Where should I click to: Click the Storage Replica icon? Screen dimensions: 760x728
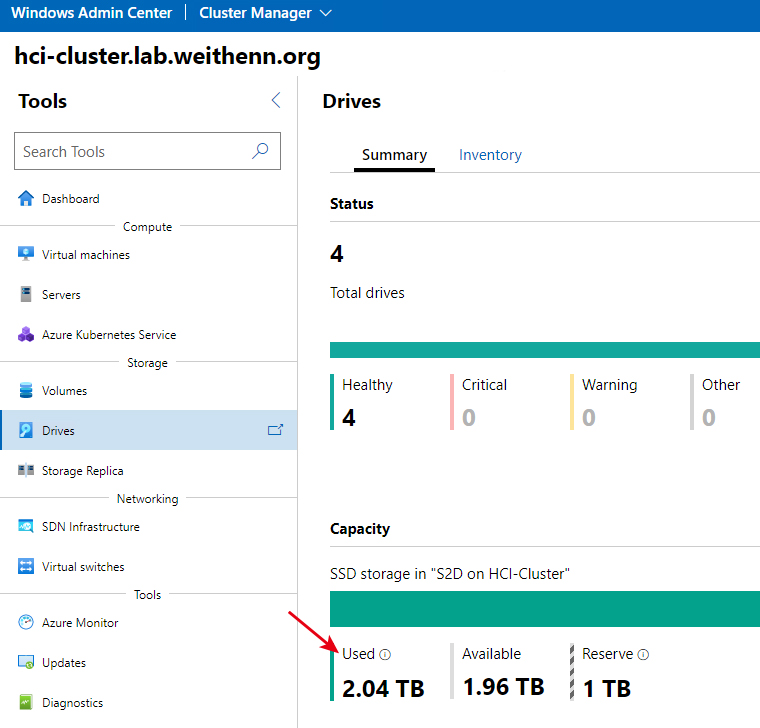26,470
